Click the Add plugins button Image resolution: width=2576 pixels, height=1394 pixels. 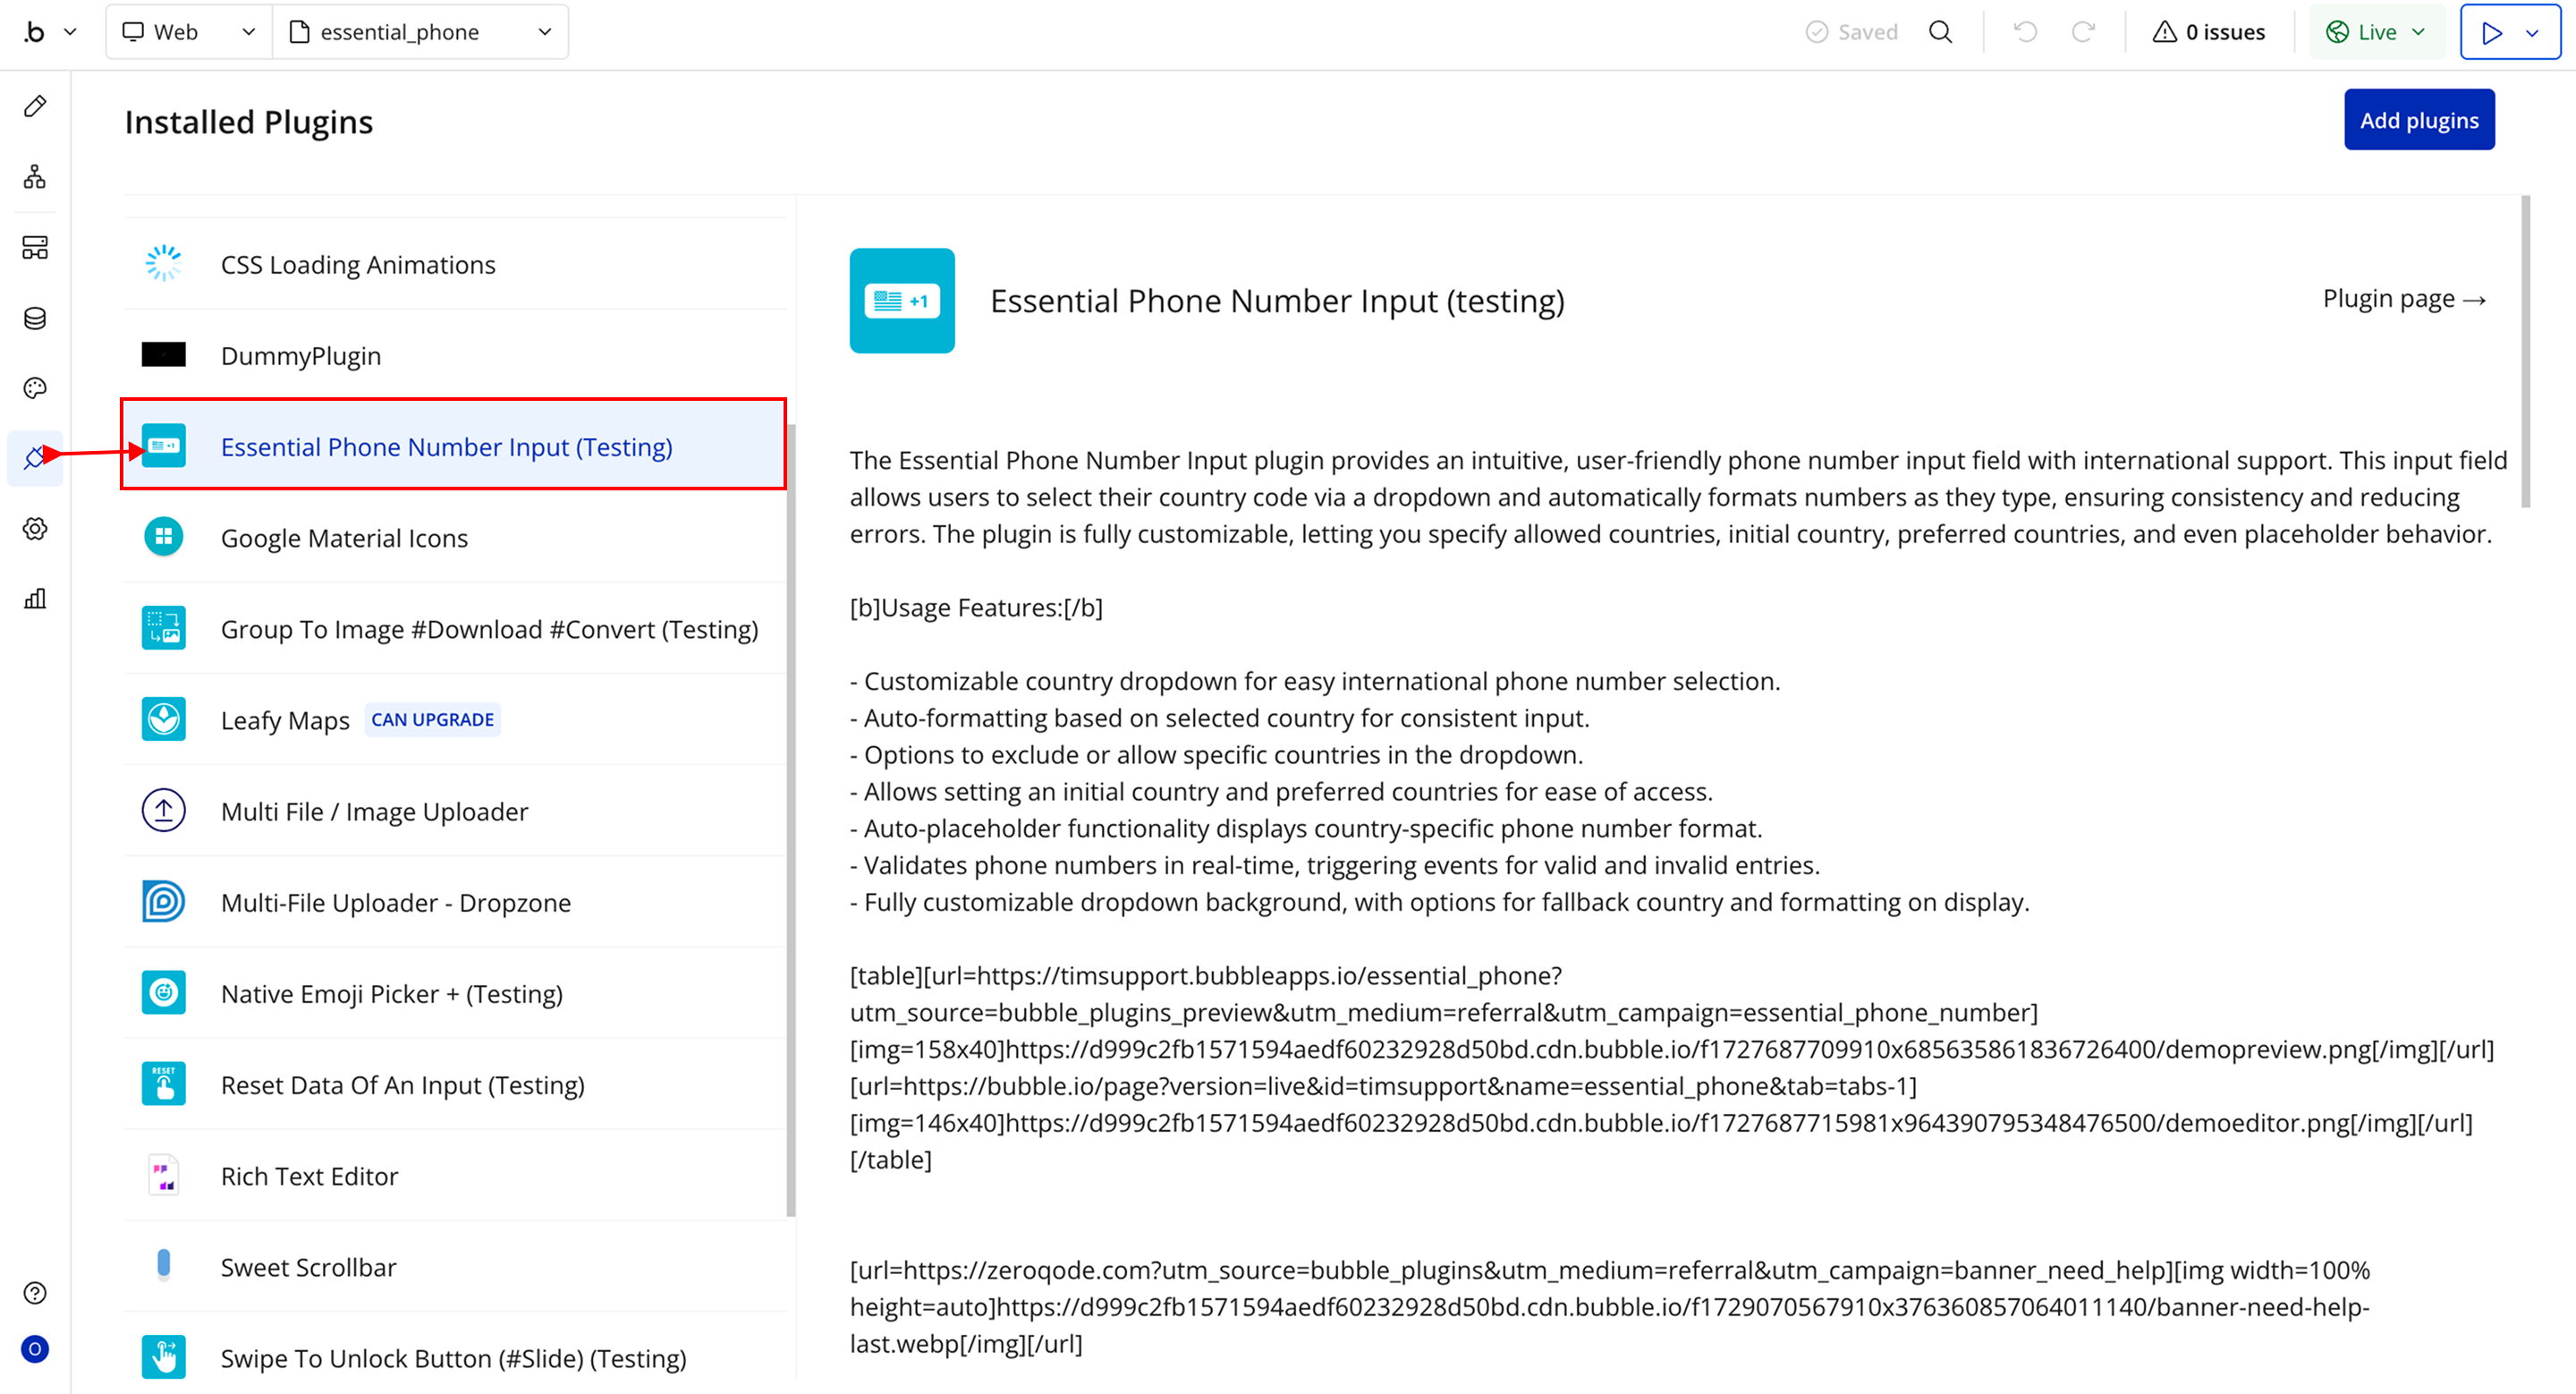coord(2418,120)
